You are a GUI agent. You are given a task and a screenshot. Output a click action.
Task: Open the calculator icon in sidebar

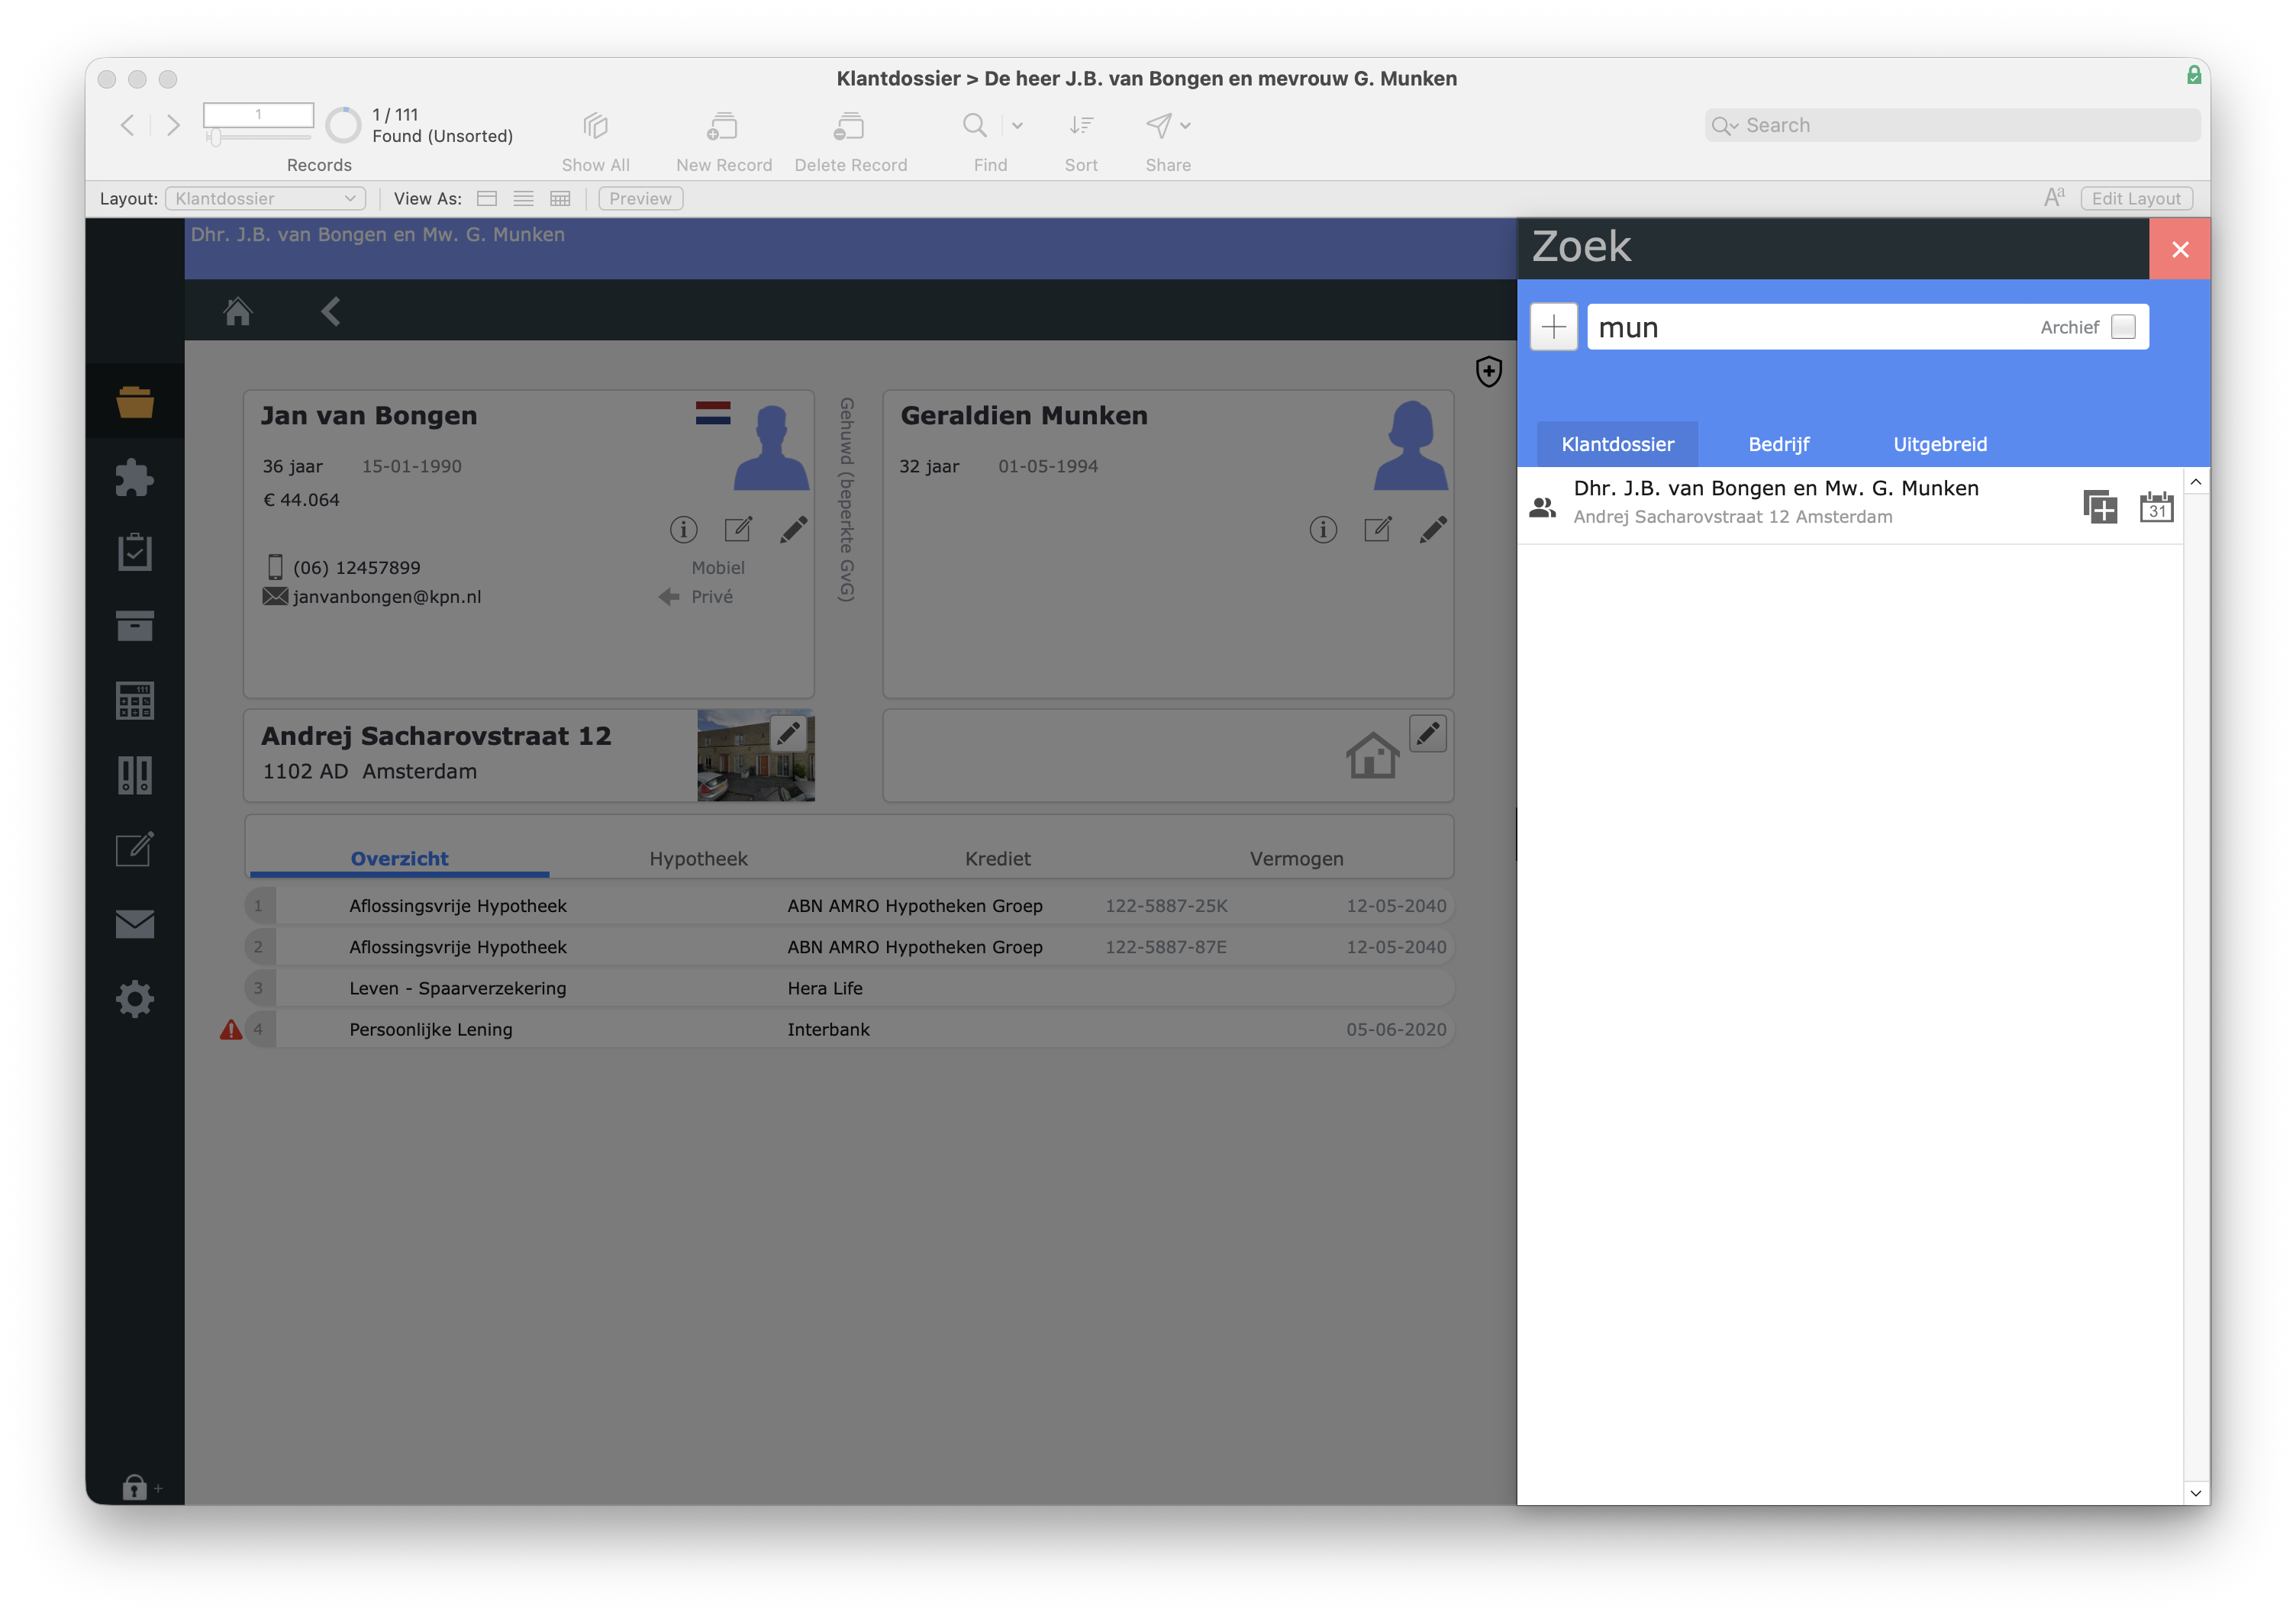(134, 700)
